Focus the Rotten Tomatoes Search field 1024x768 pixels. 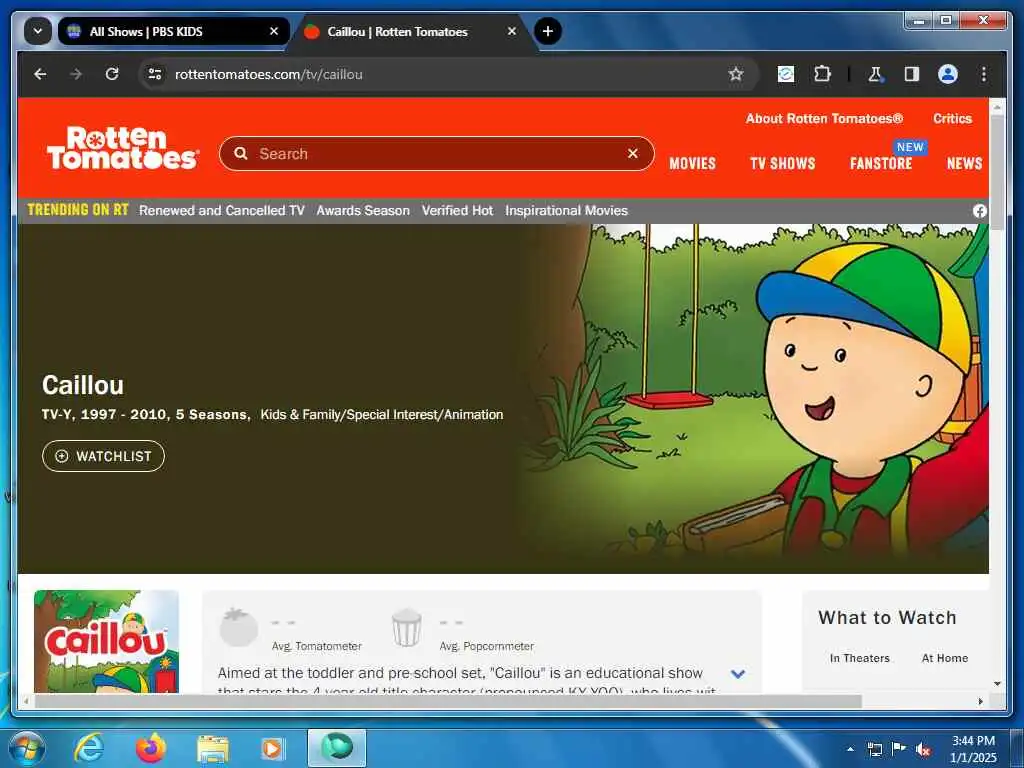coord(436,153)
